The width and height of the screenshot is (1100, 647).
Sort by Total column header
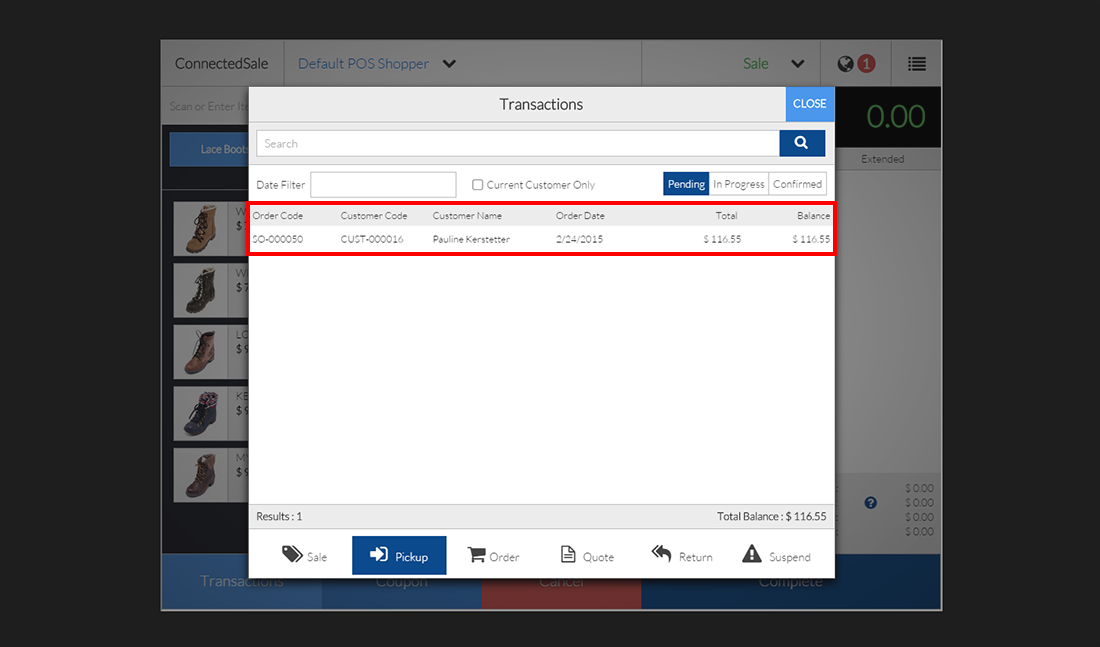pos(726,215)
